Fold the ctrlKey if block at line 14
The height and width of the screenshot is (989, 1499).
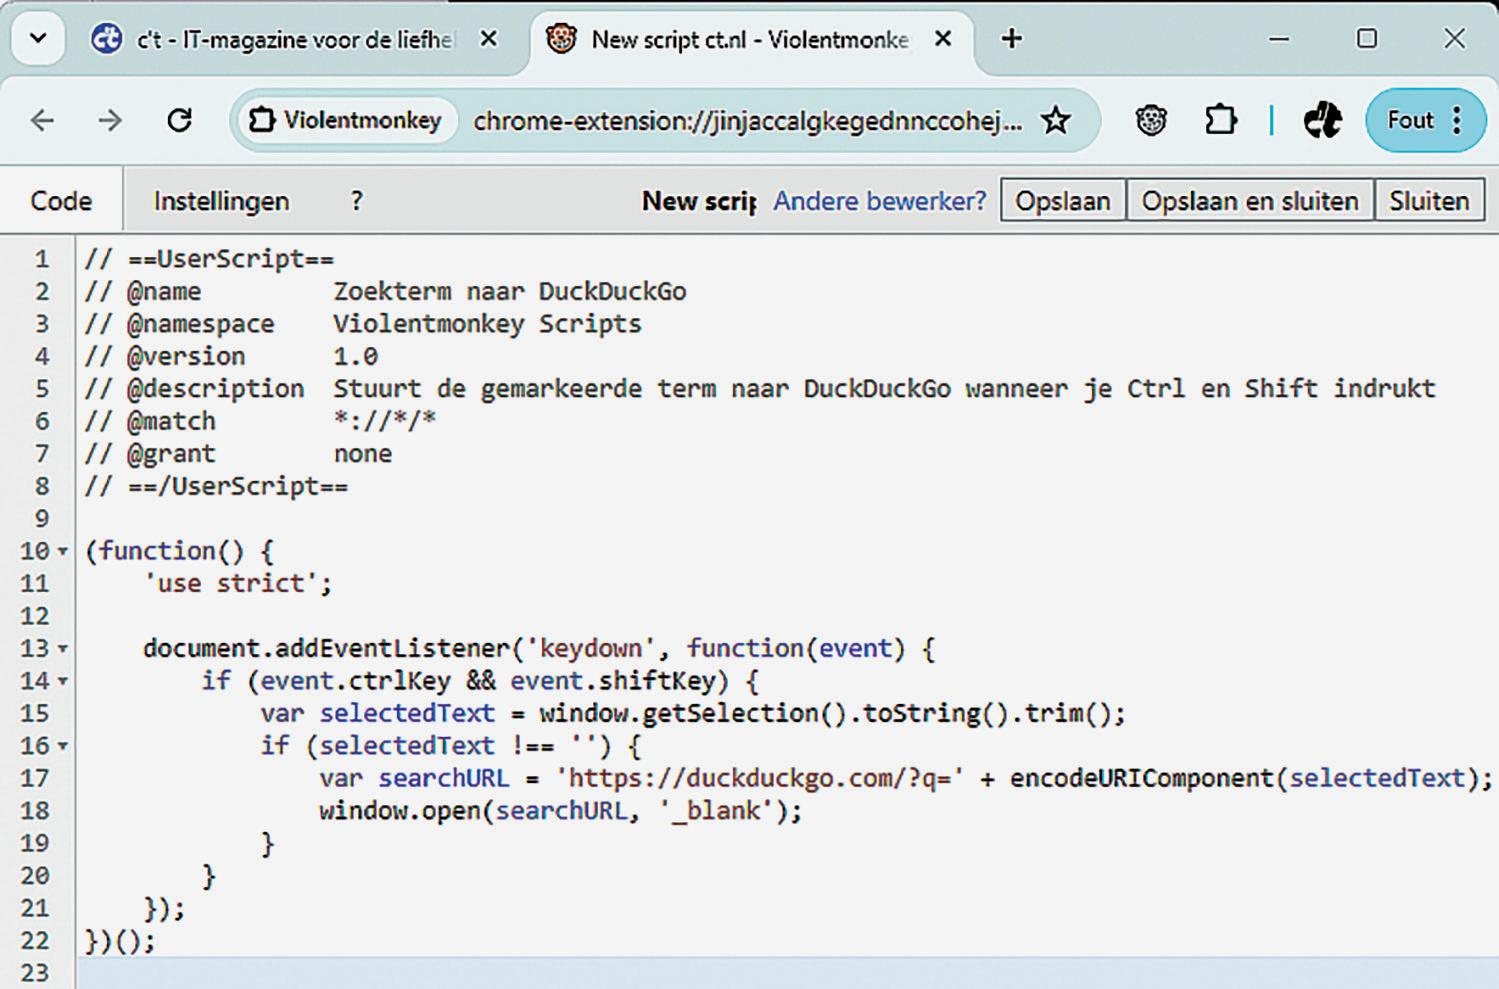(x=63, y=681)
